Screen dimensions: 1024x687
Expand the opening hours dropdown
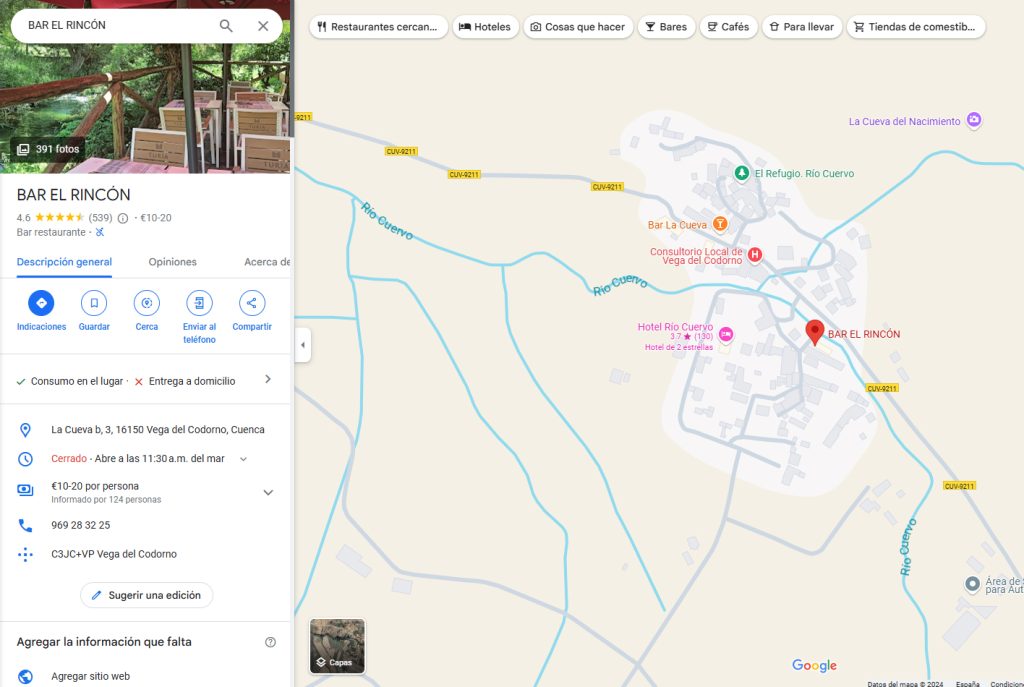[x=243, y=459]
